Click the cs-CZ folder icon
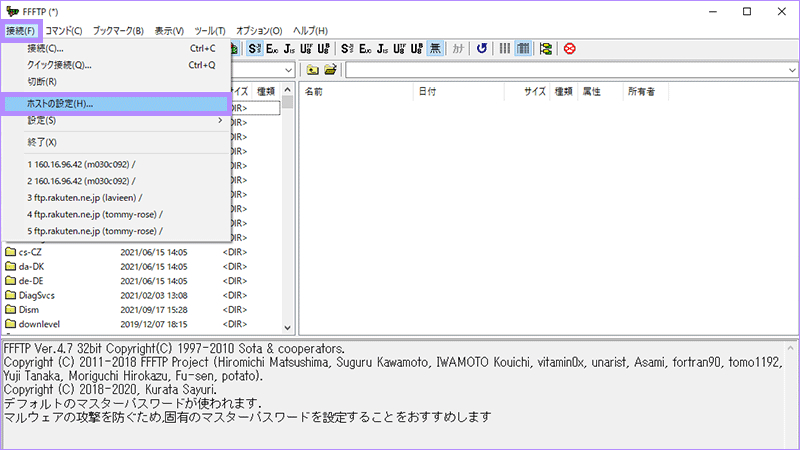800x450 pixels. tap(11, 252)
